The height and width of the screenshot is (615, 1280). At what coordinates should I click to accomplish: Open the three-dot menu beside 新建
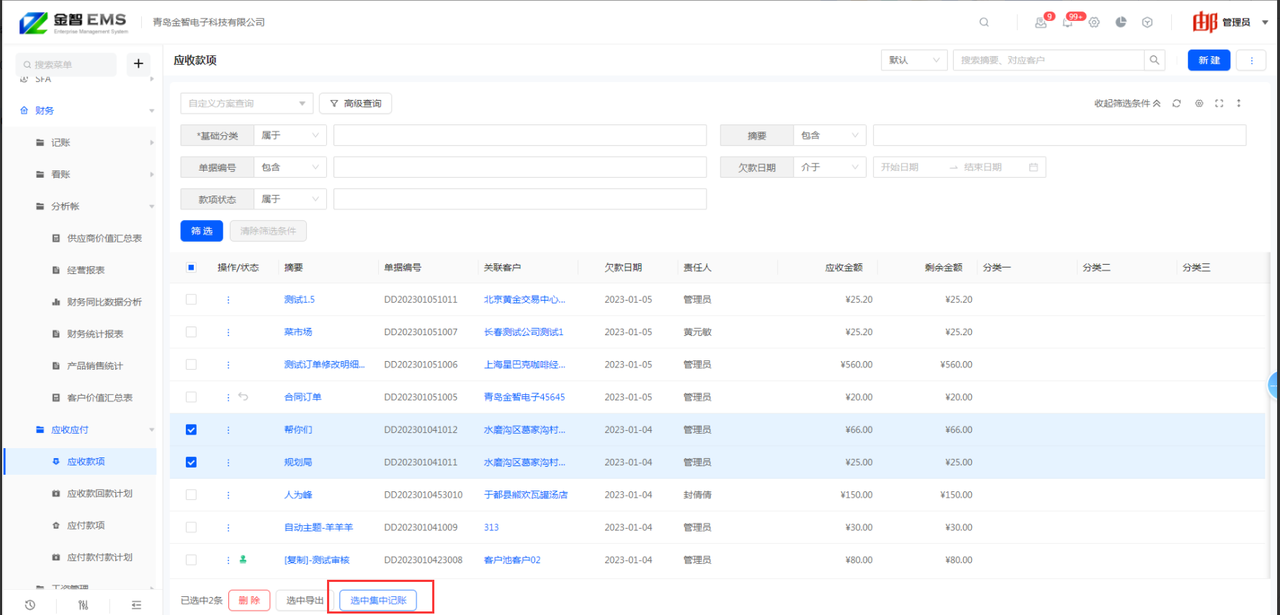(x=1251, y=60)
